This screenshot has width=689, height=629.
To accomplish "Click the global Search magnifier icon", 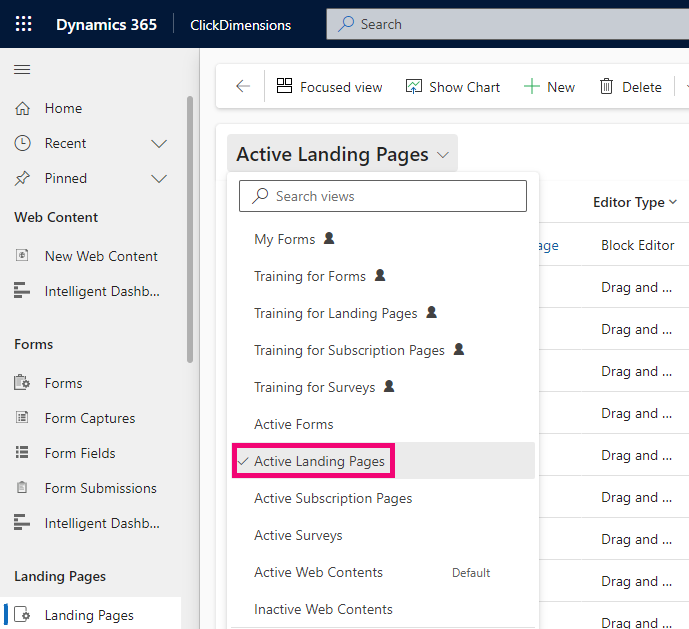I will coord(346,24).
